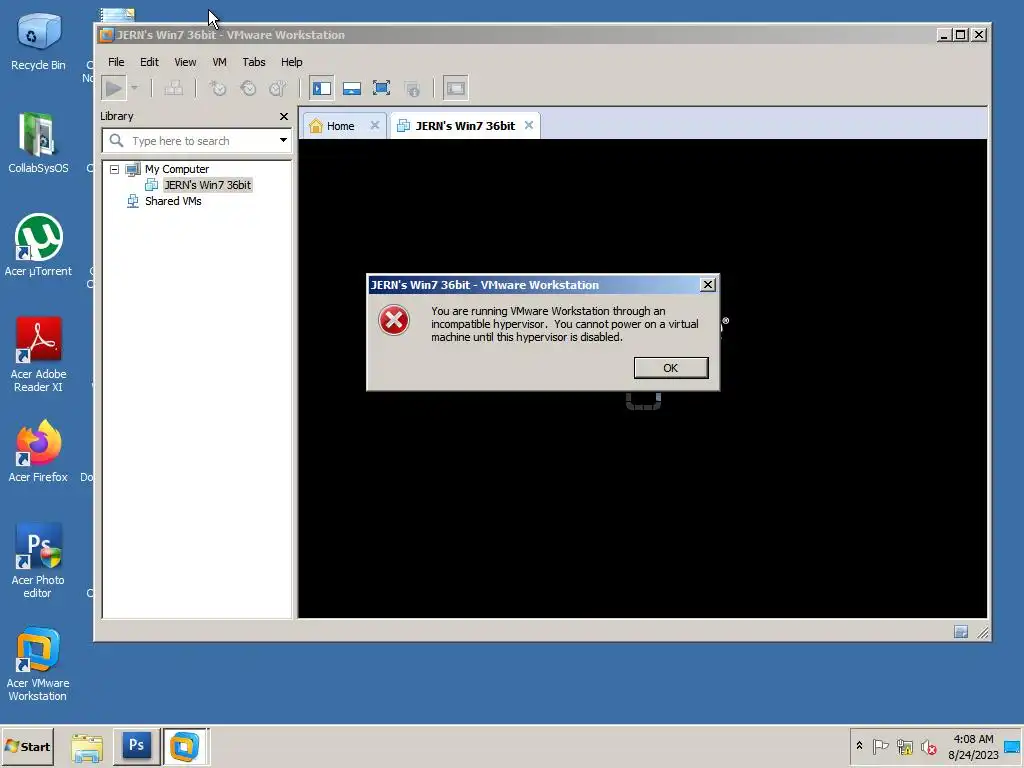This screenshot has height=768, width=1024.
Task: Open Acer Firefox desktop shortcut
Action: tap(38, 451)
